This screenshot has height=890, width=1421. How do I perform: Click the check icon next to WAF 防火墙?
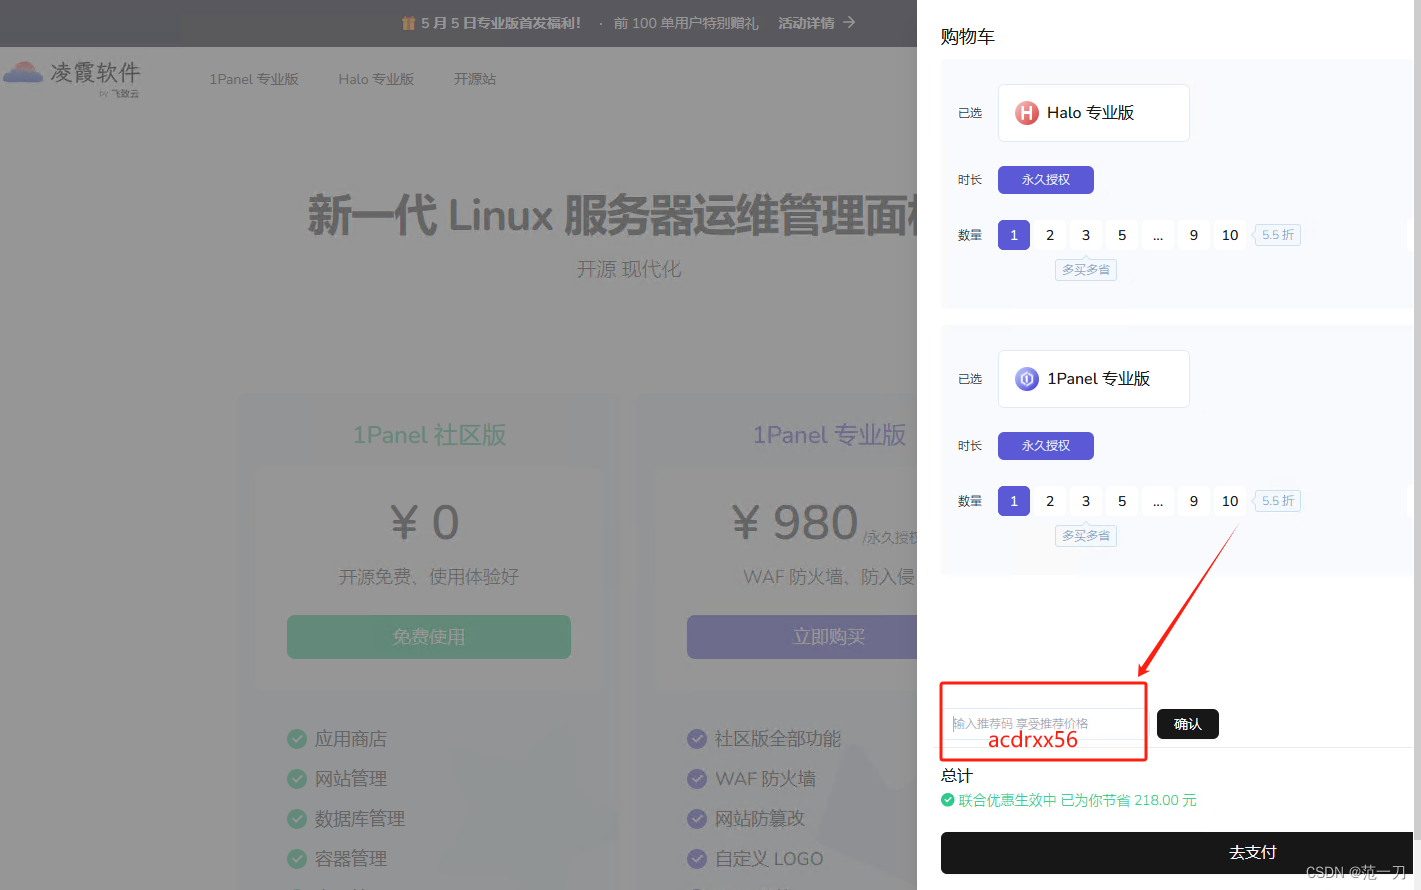(x=697, y=779)
